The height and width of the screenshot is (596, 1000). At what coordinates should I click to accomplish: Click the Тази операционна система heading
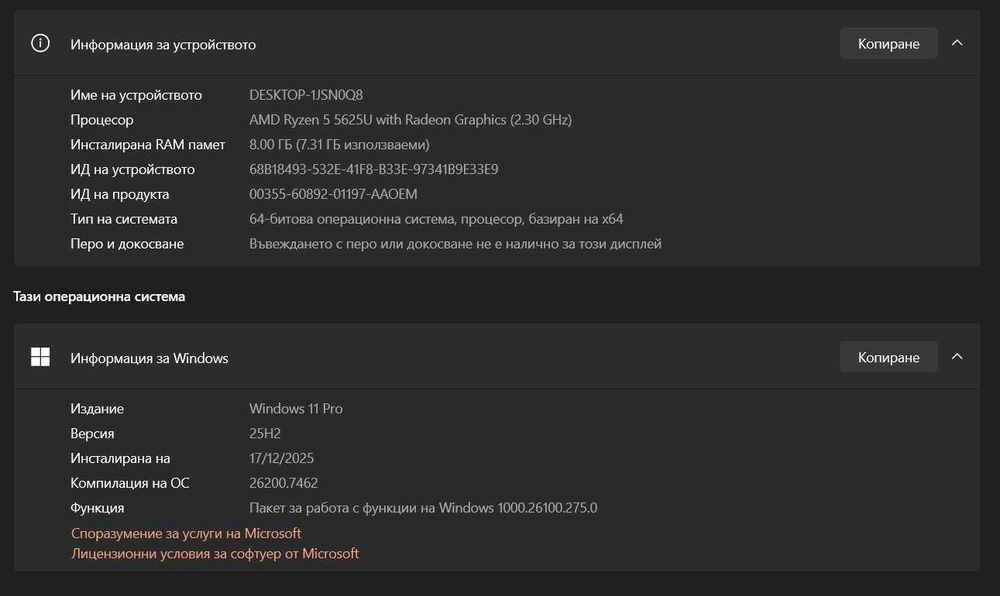click(x=99, y=297)
